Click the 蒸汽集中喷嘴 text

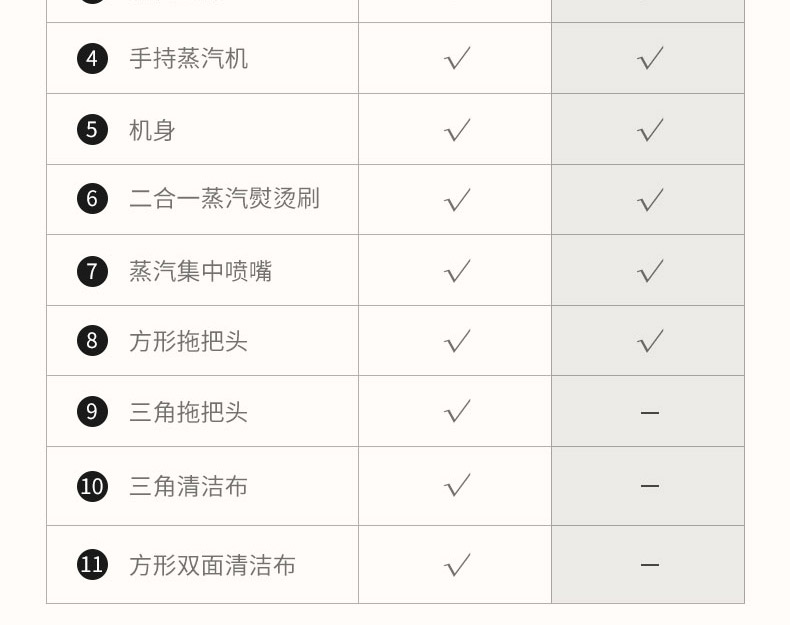(200, 271)
